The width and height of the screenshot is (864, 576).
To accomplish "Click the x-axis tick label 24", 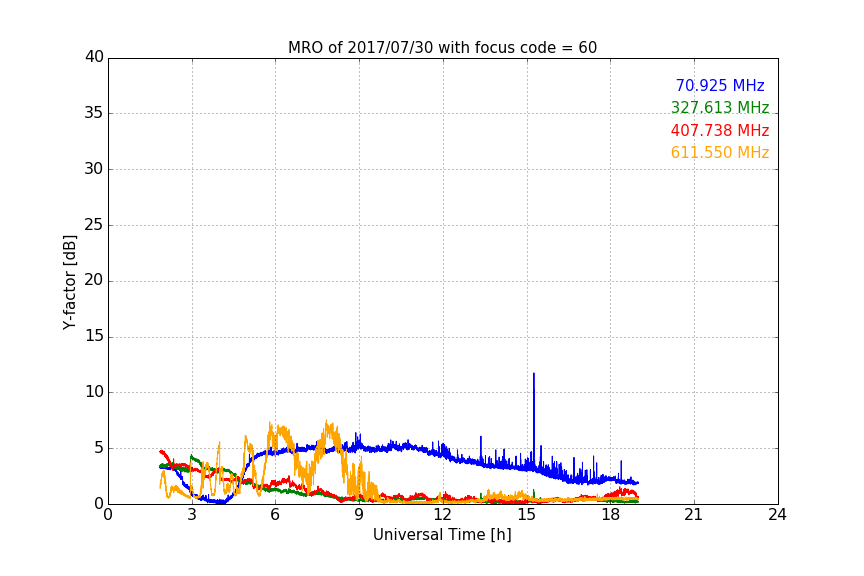I will tap(777, 515).
